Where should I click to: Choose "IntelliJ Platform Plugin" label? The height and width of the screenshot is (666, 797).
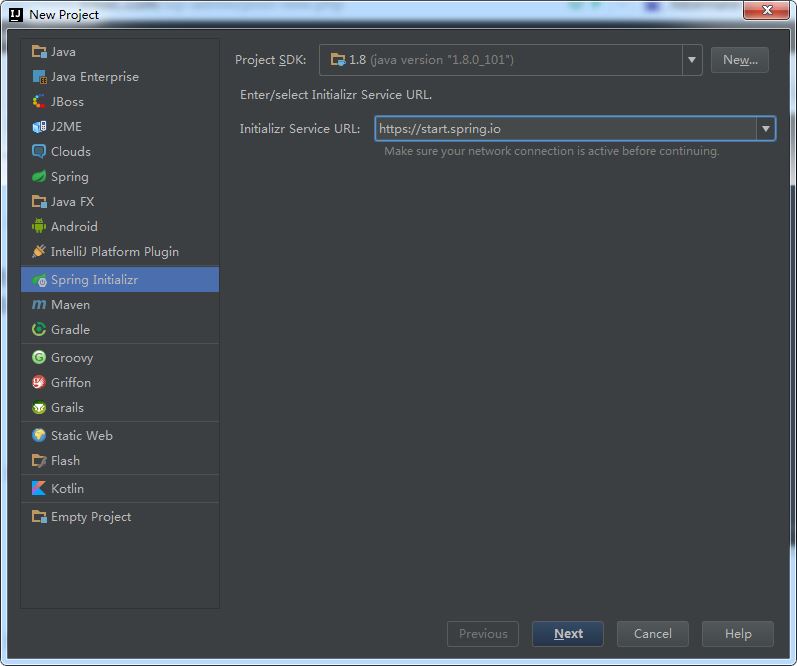click(115, 252)
